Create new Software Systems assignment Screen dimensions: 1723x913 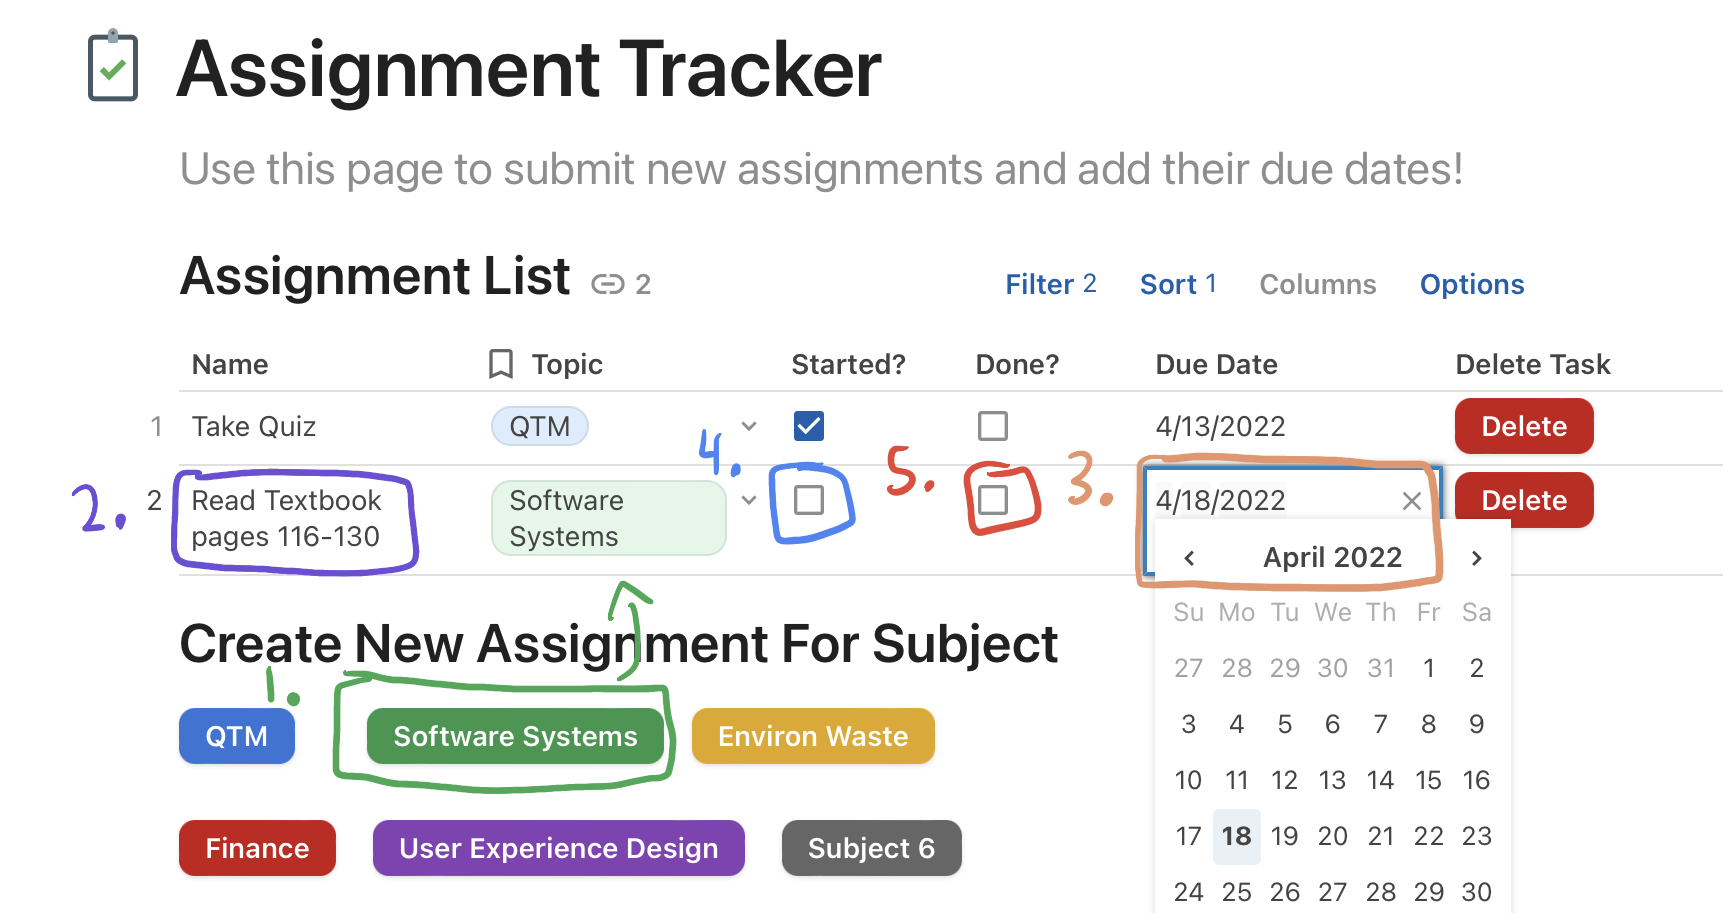515,737
